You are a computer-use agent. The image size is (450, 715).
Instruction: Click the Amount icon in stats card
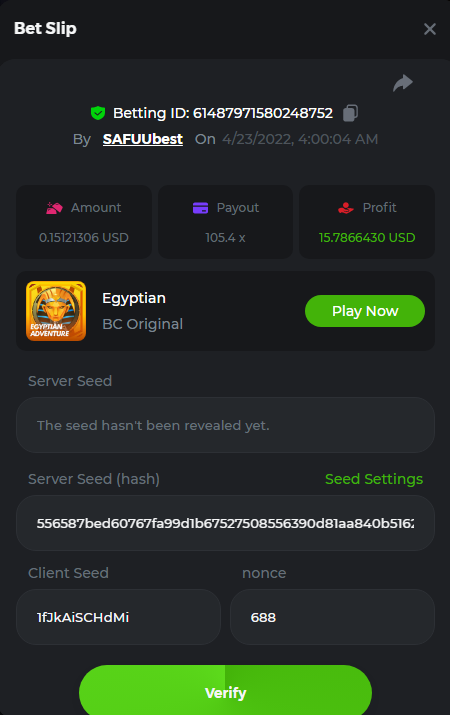point(54,208)
